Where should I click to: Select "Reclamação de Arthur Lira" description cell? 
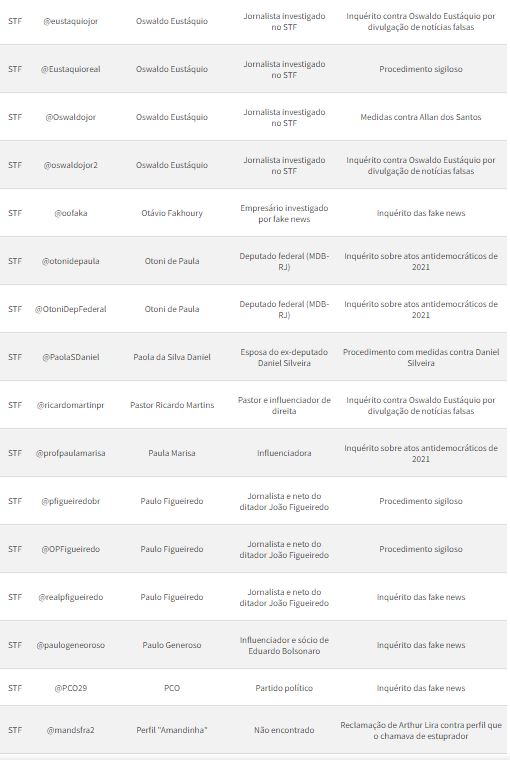pyautogui.click(x=421, y=730)
